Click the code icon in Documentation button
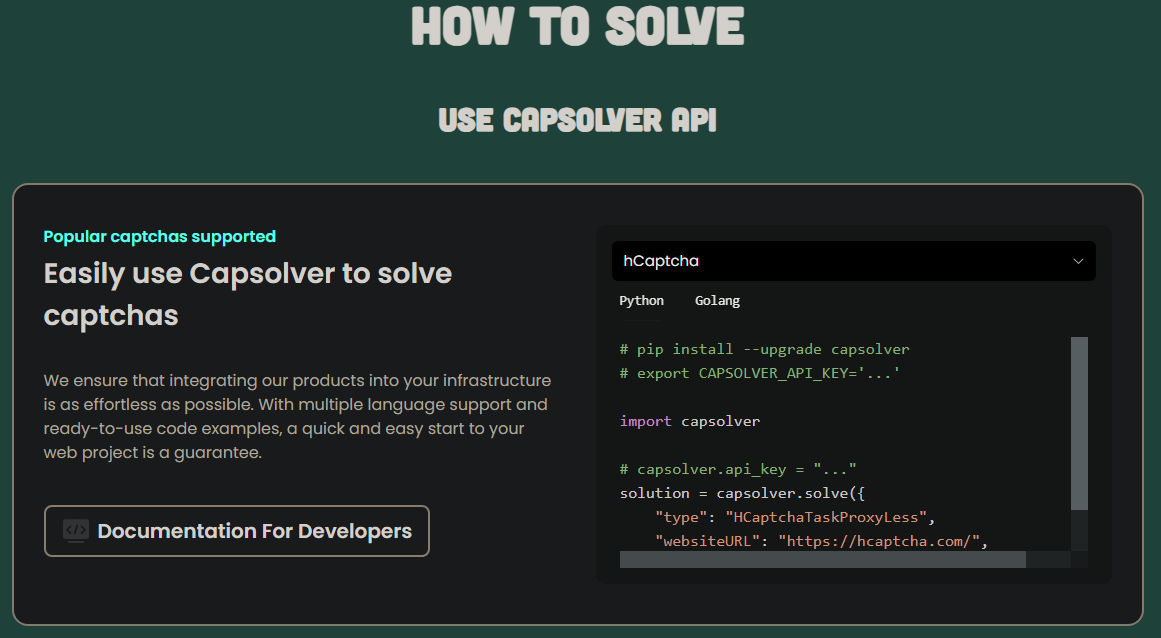1161x638 pixels. point(76,531)
